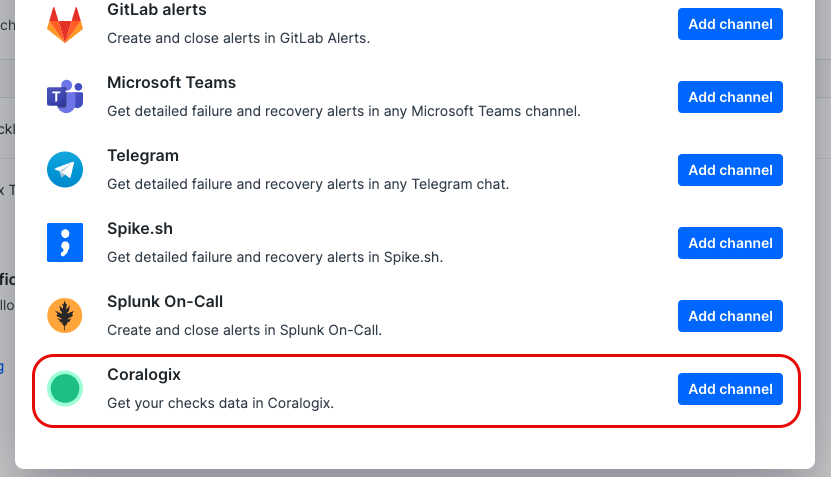Add a Microsoft Teams channel
Screen dimensions: 831x477
click(730, 97)
